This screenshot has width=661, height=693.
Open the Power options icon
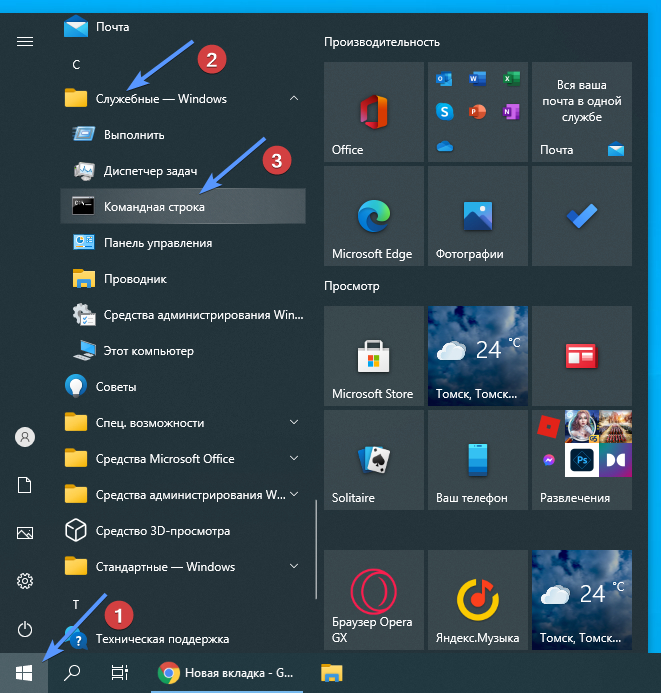[25, 629]
